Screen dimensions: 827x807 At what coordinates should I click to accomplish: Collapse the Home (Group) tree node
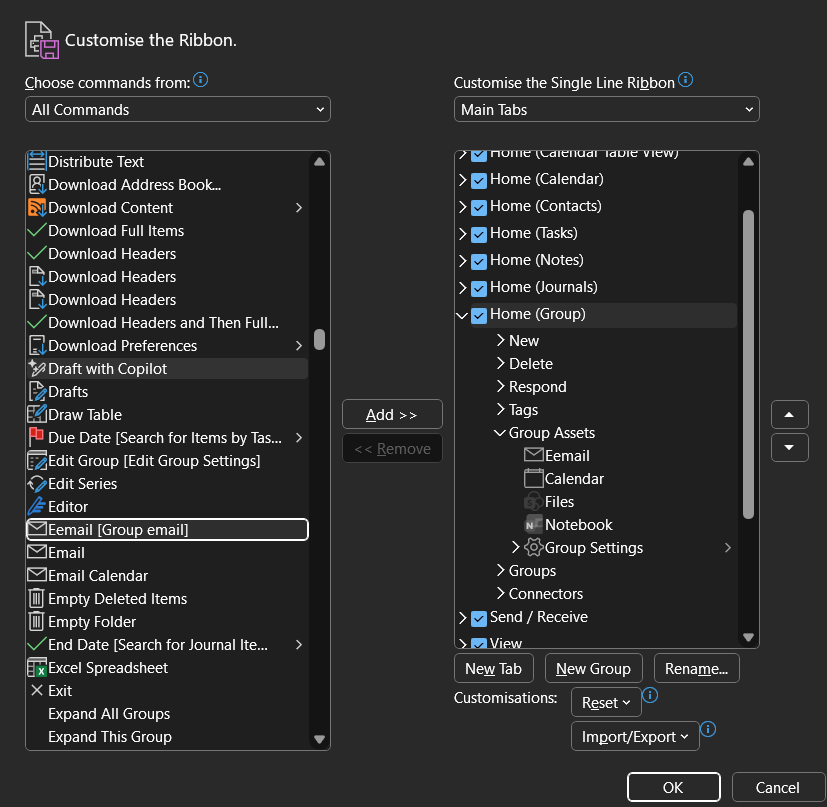(x=462, y=315)
